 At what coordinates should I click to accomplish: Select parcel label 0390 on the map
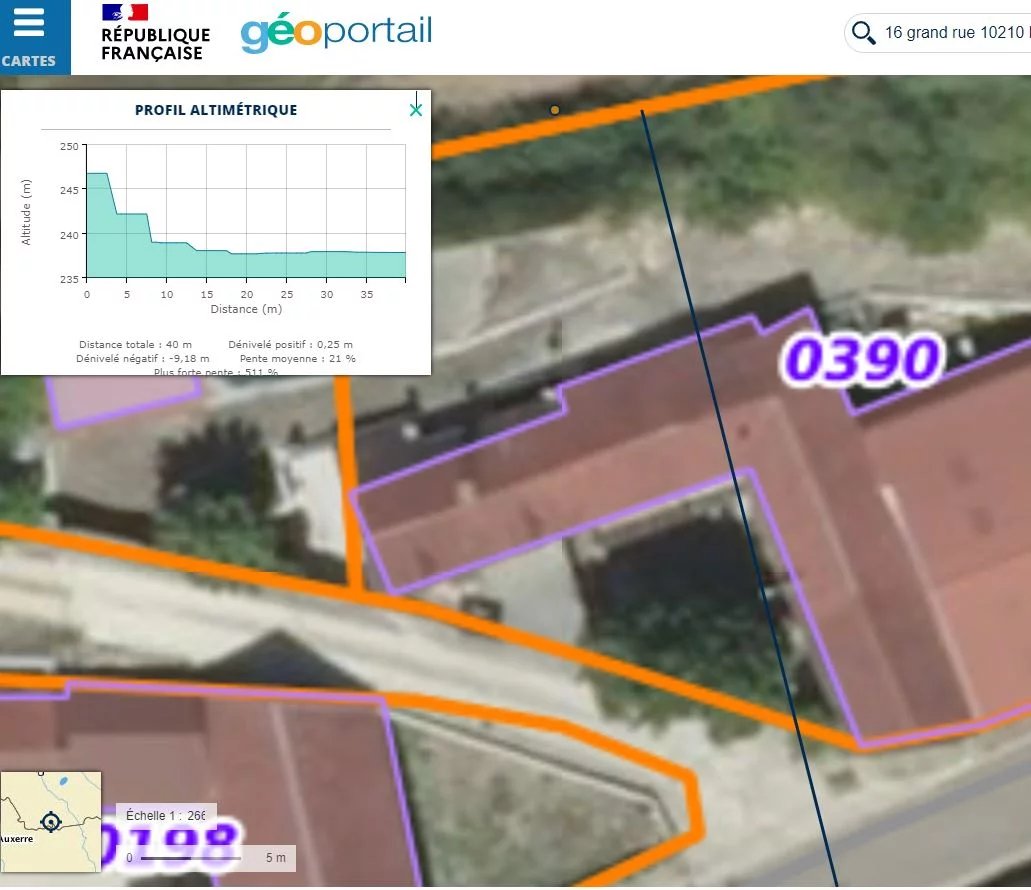point(862,359)
